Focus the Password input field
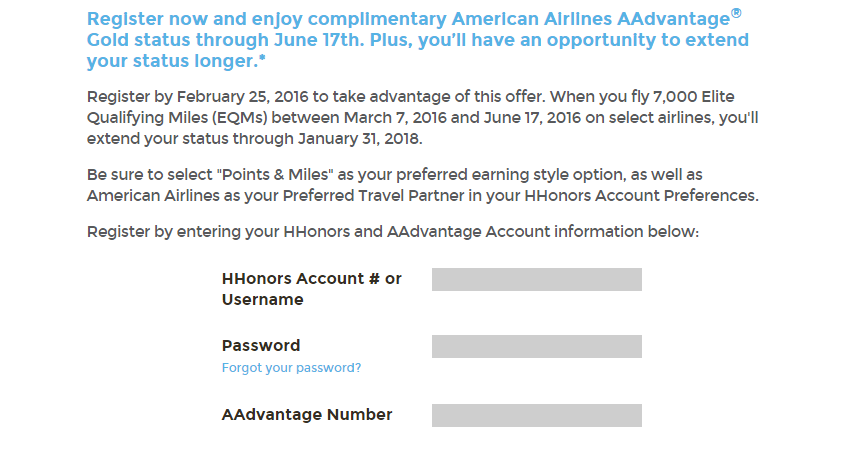 [536, 346]
